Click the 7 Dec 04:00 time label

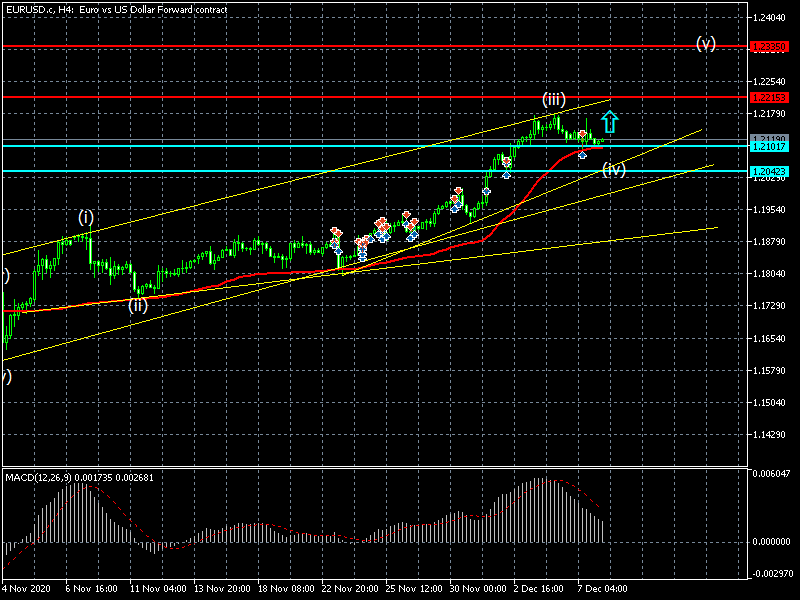point(600,590)
